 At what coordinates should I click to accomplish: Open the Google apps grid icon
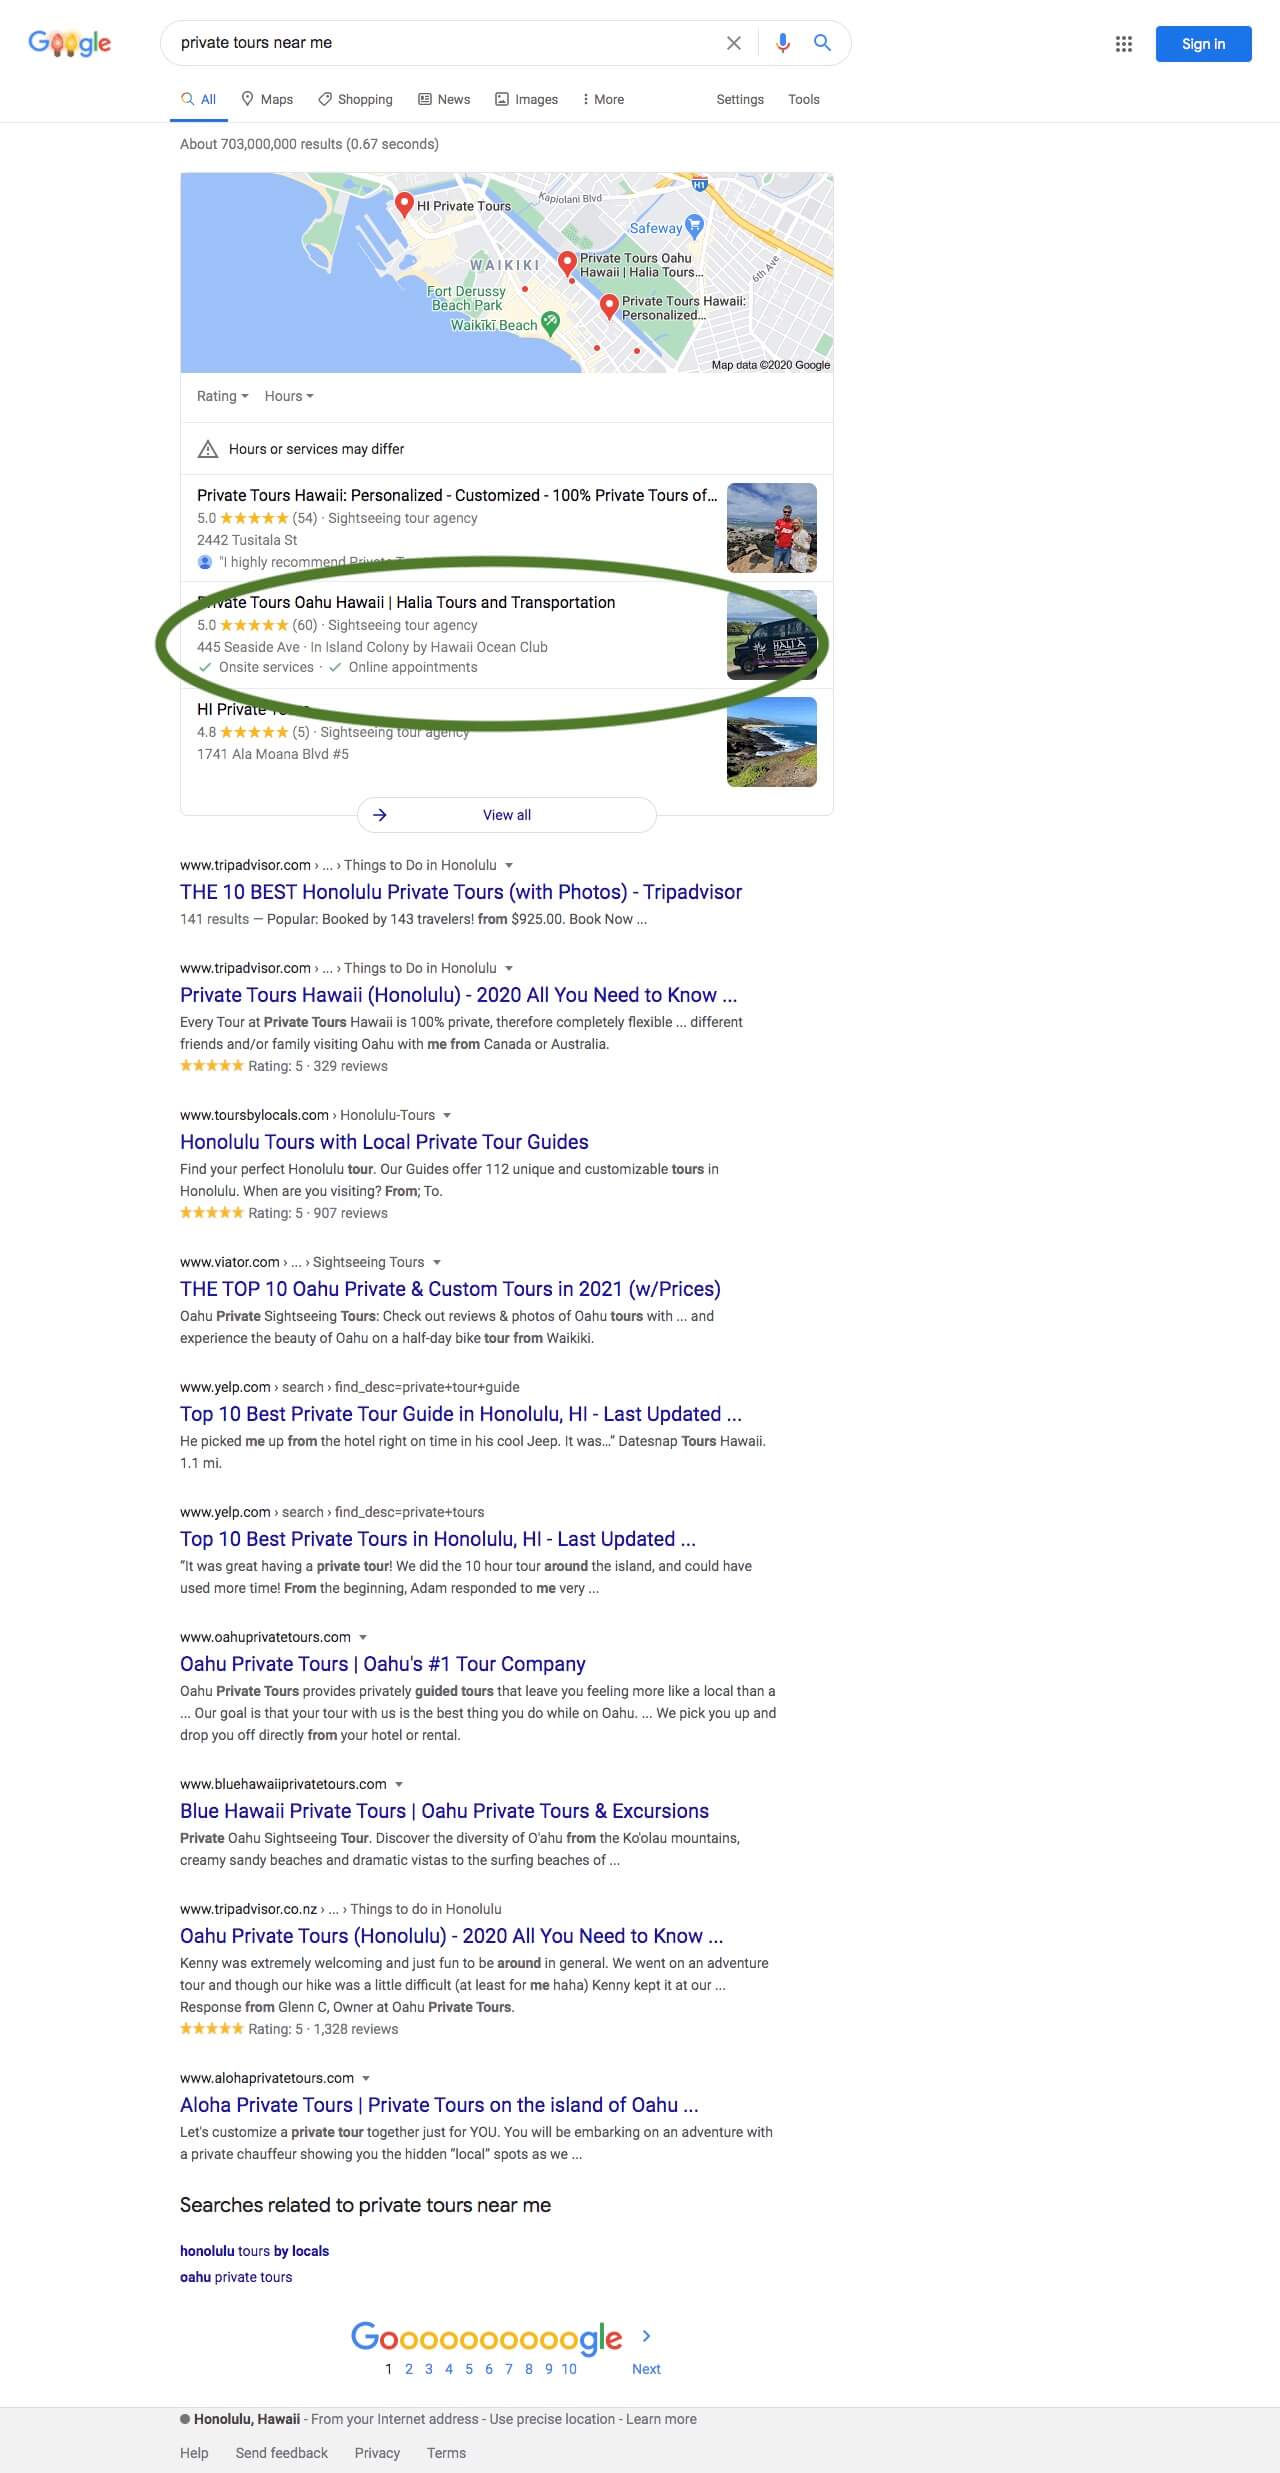[x=1124, y=44]
